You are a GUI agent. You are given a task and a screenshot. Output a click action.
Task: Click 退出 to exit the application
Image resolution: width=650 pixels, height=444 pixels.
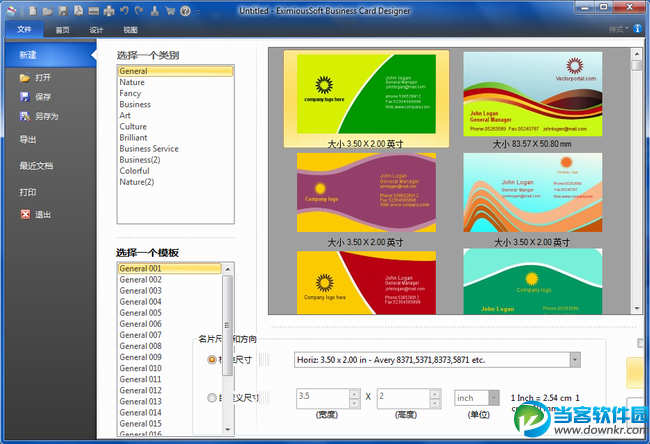pos(42,214)
